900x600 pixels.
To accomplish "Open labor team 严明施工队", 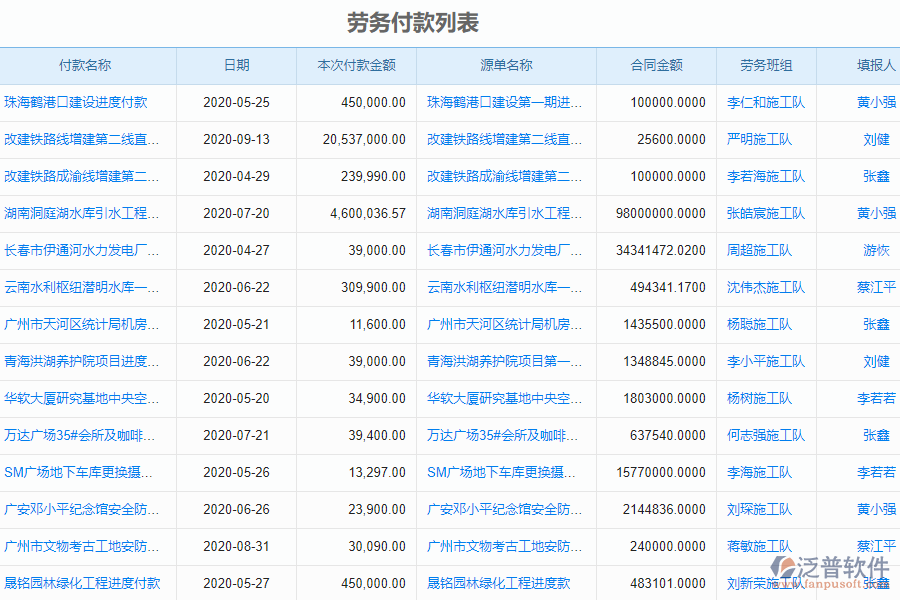I will coord(759,140).
